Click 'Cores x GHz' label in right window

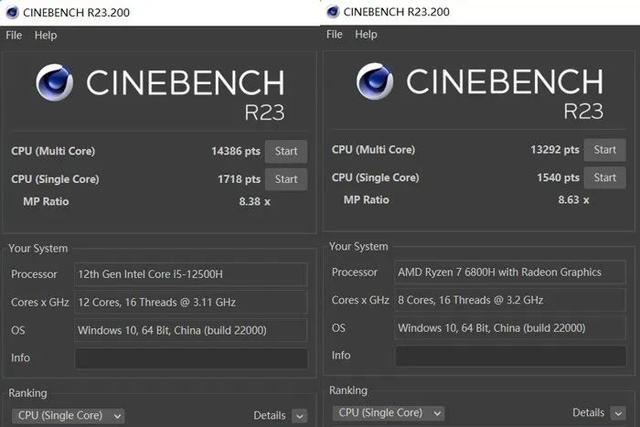(360, 300)
